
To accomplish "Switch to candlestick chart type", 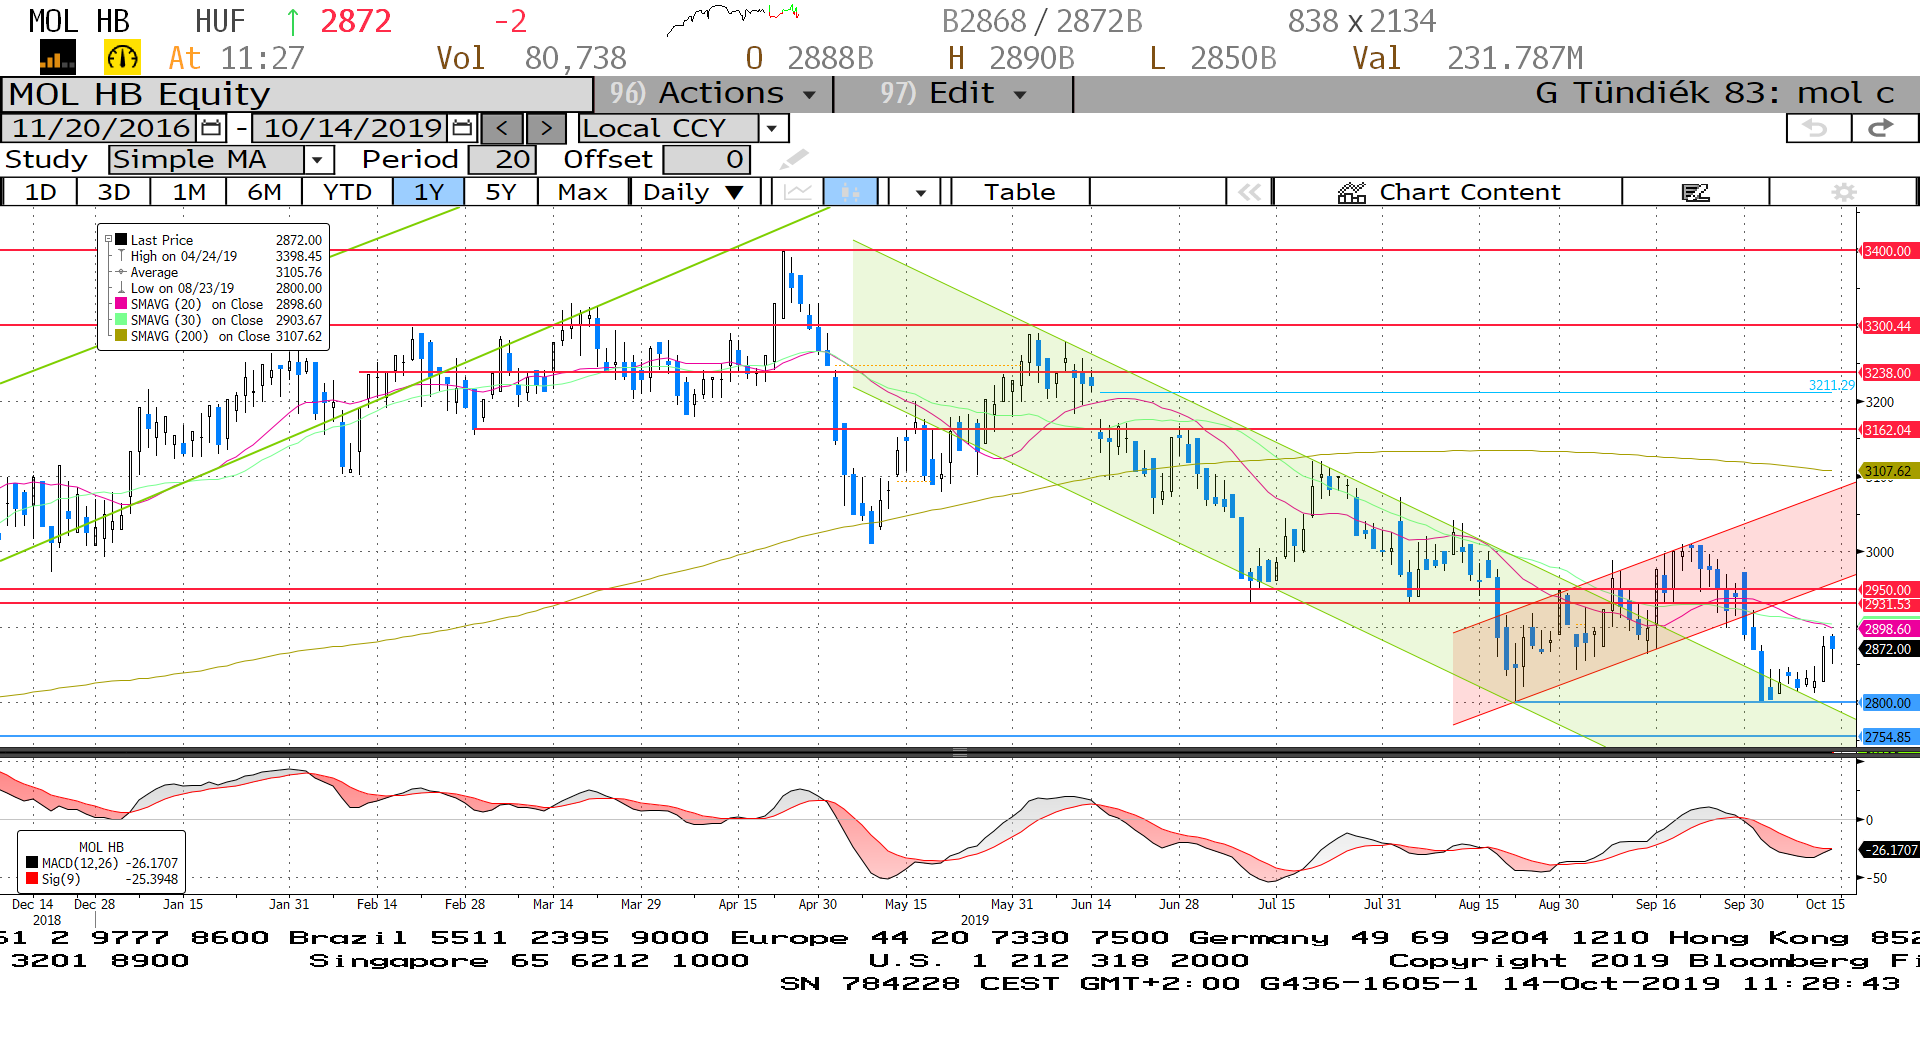I will click(x=851, y=192).
